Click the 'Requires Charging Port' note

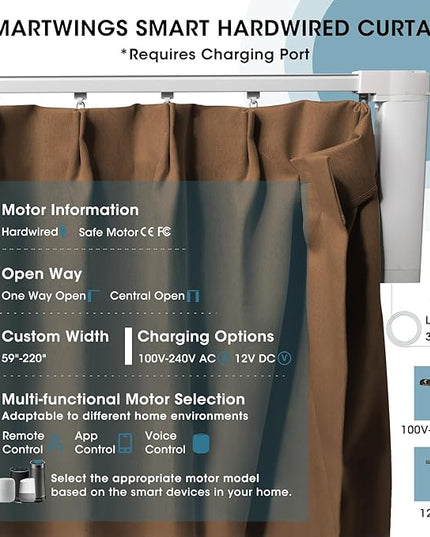coord(215,55)
